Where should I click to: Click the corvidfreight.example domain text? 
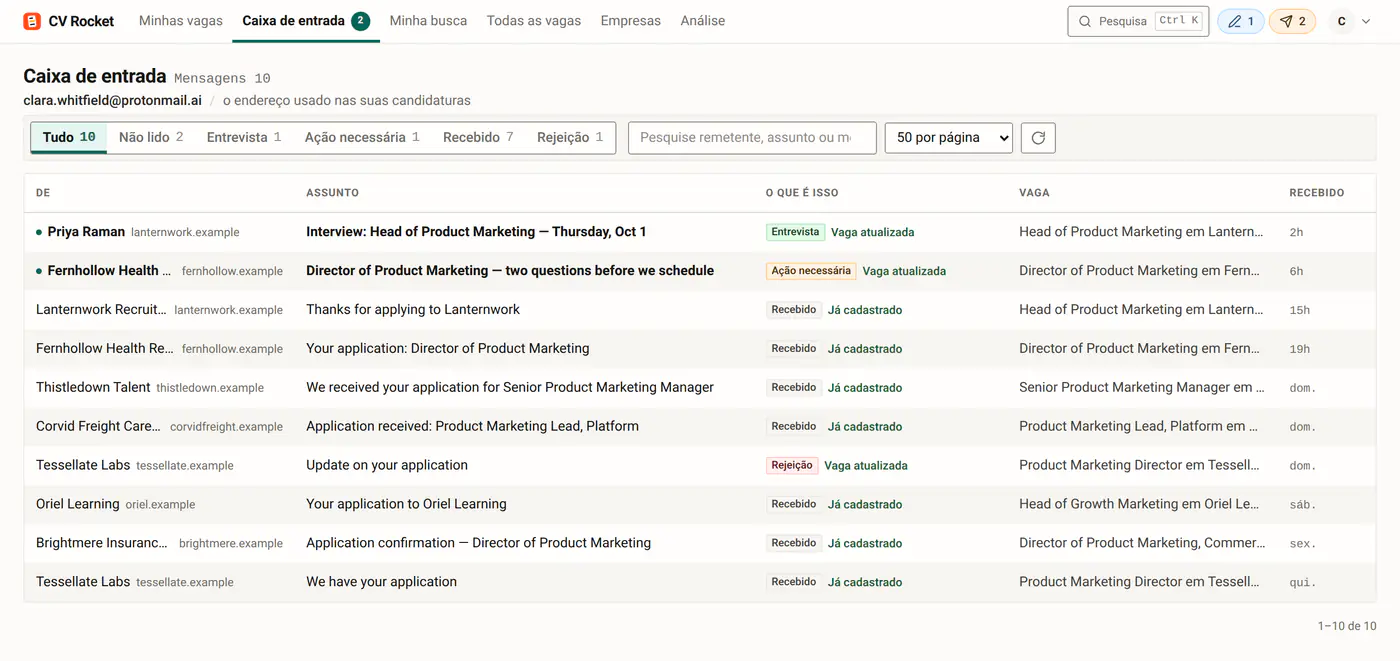pyautogui.click(x=226, y=427)
